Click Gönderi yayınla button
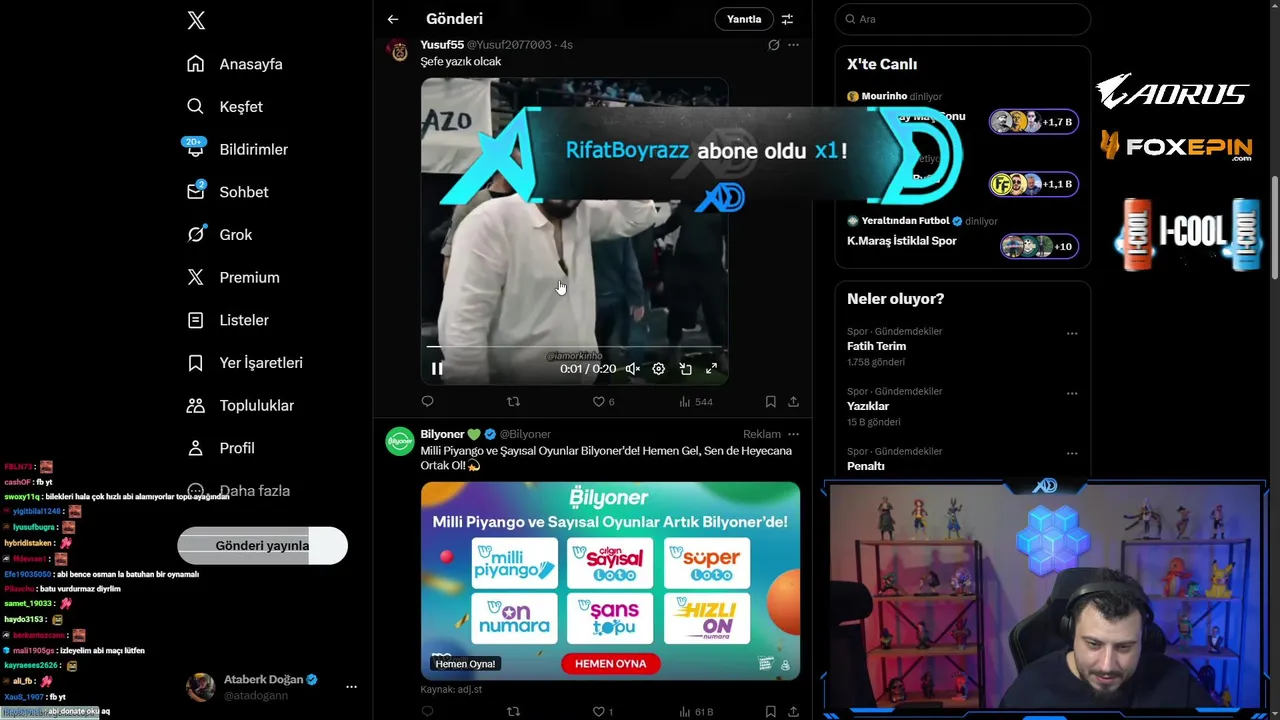The image size is (1280, 720). (262, 546)
